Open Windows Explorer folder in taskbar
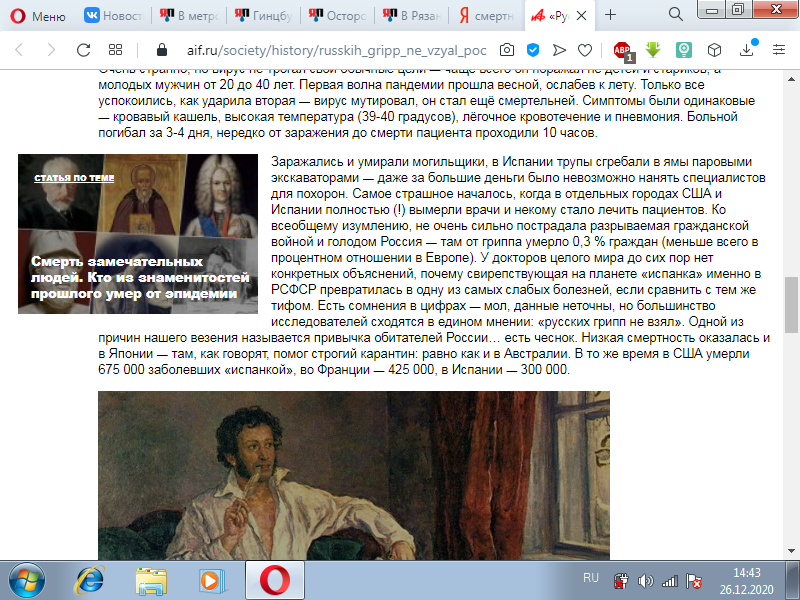 click(151, 581)
